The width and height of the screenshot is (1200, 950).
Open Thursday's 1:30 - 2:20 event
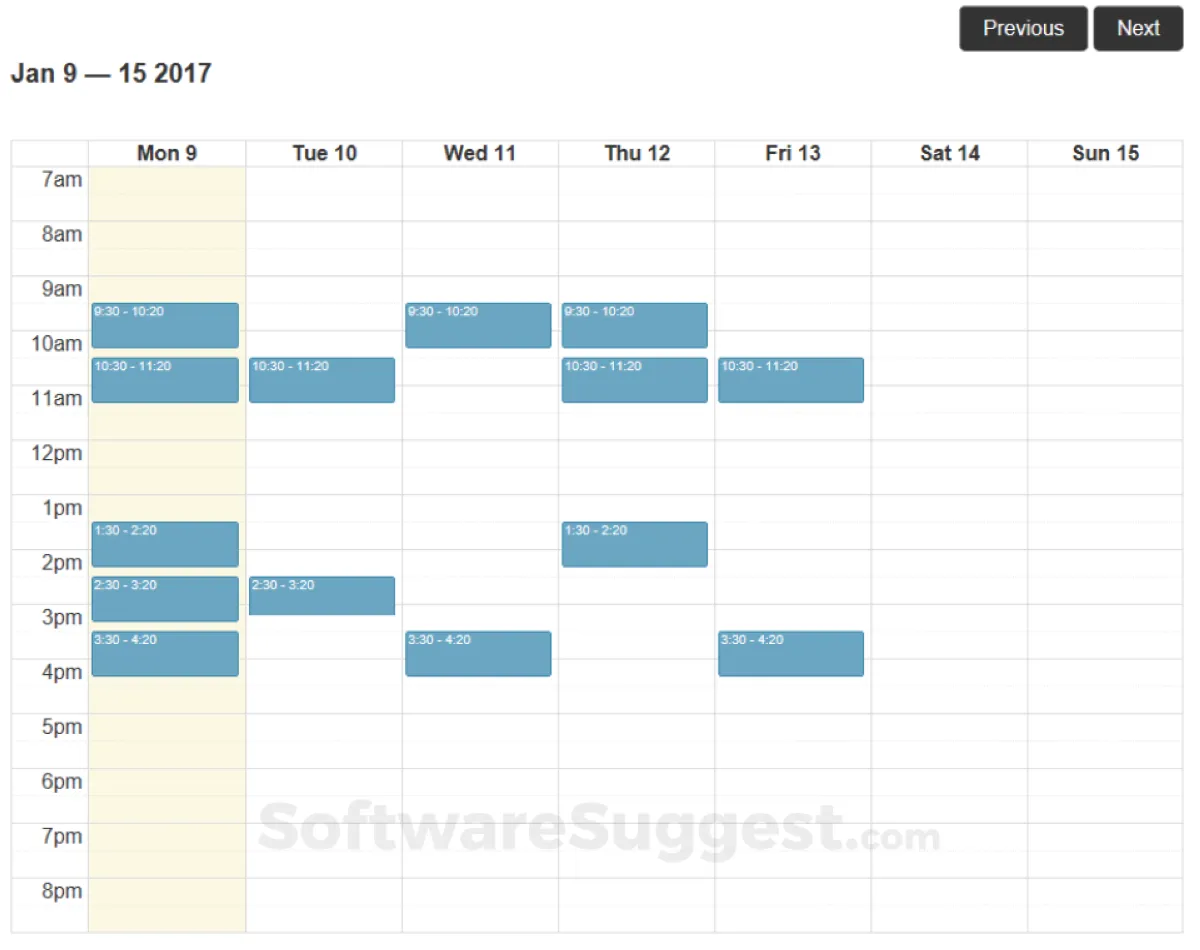coord(634,544)
